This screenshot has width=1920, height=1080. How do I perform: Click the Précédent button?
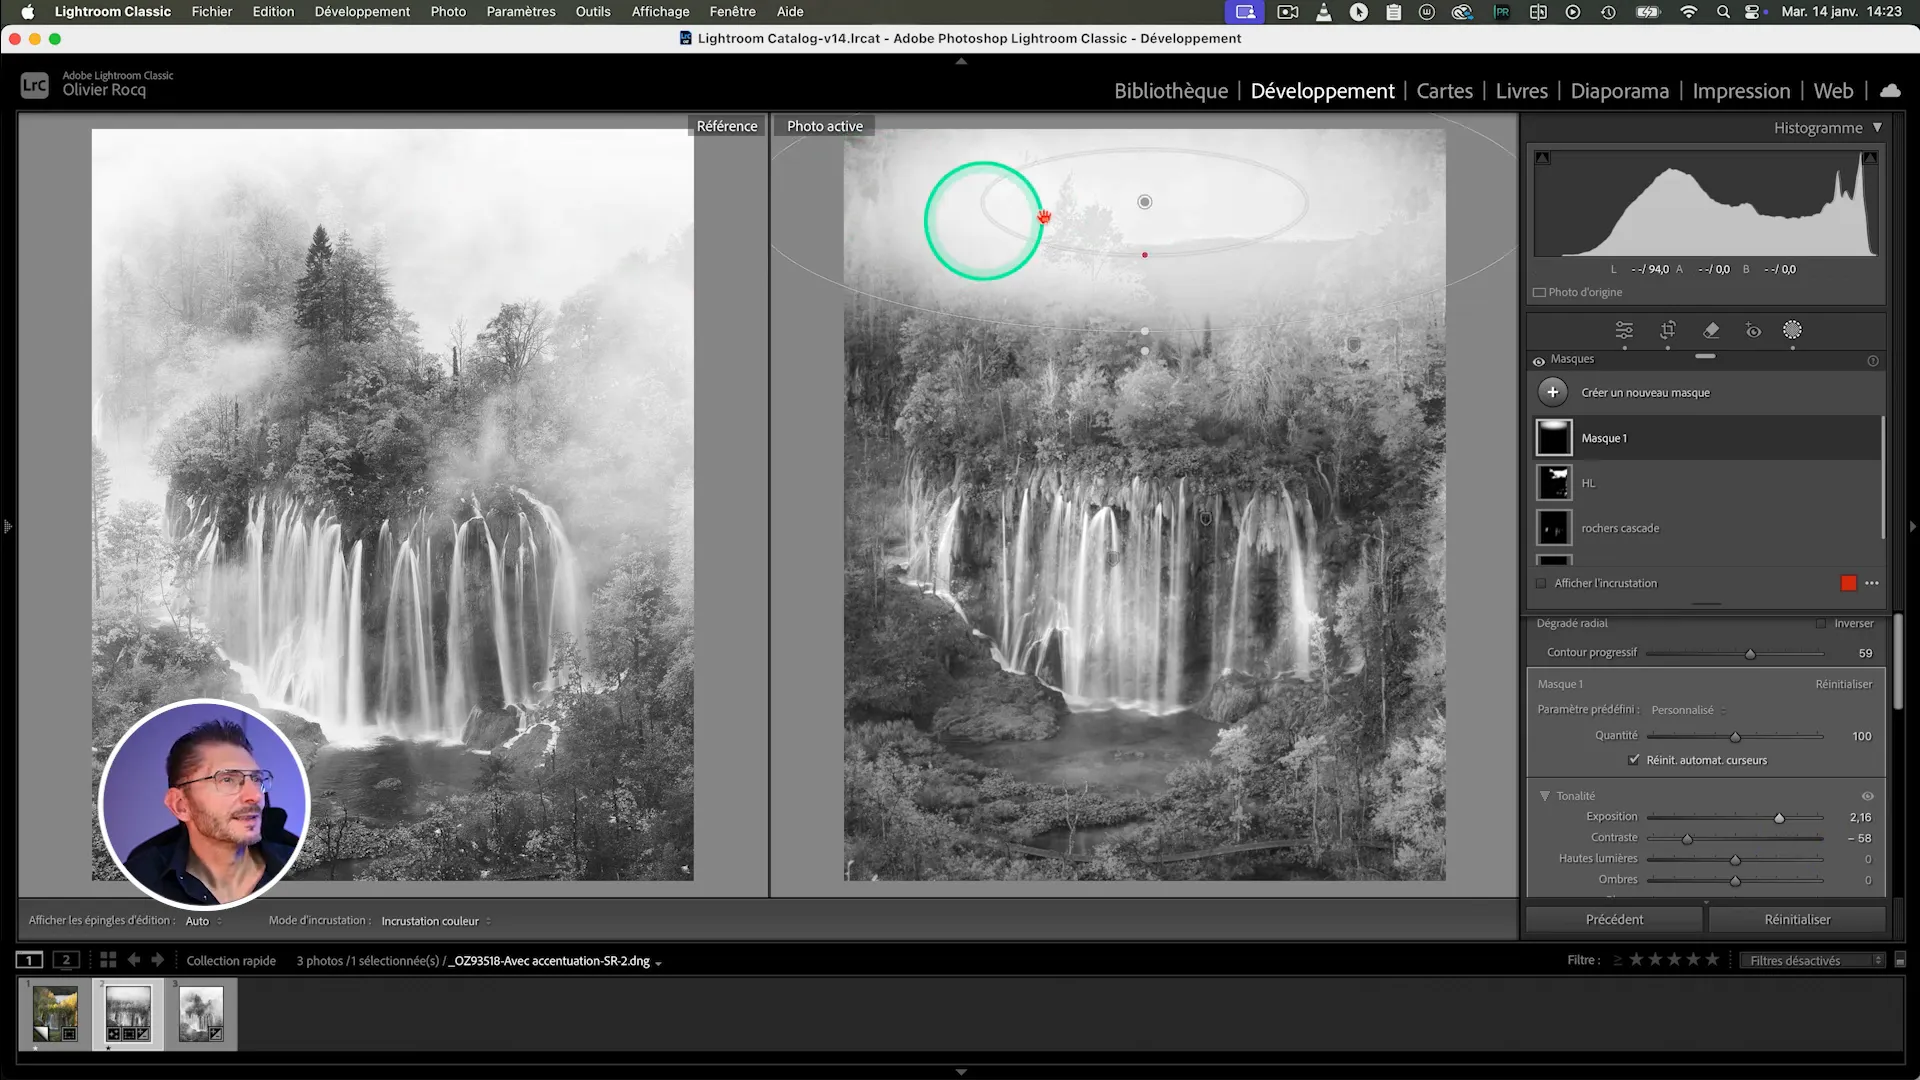[x=1614, y=919]
